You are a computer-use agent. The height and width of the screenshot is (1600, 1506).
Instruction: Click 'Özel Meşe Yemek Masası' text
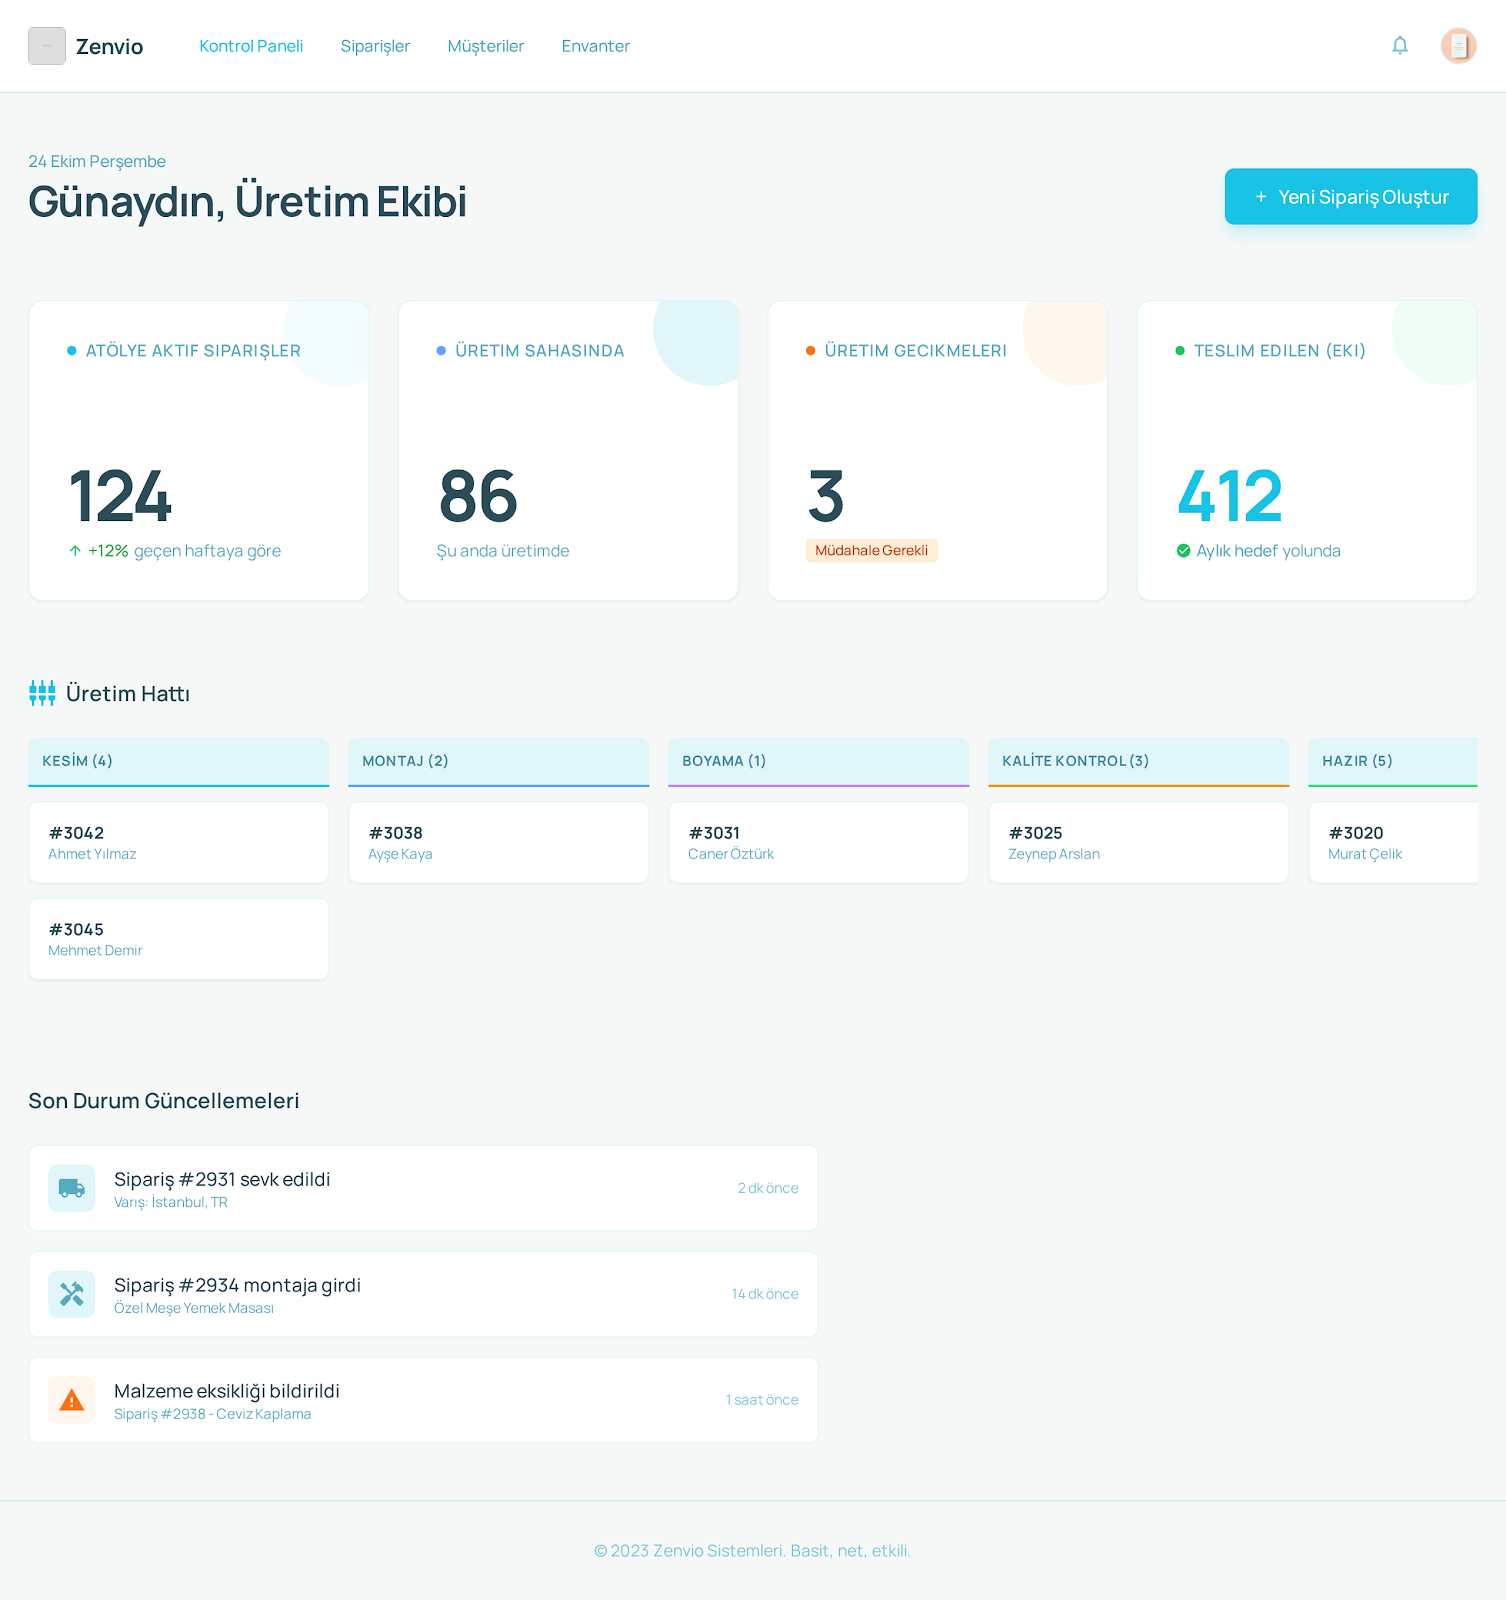click(x=194, y=1309)
